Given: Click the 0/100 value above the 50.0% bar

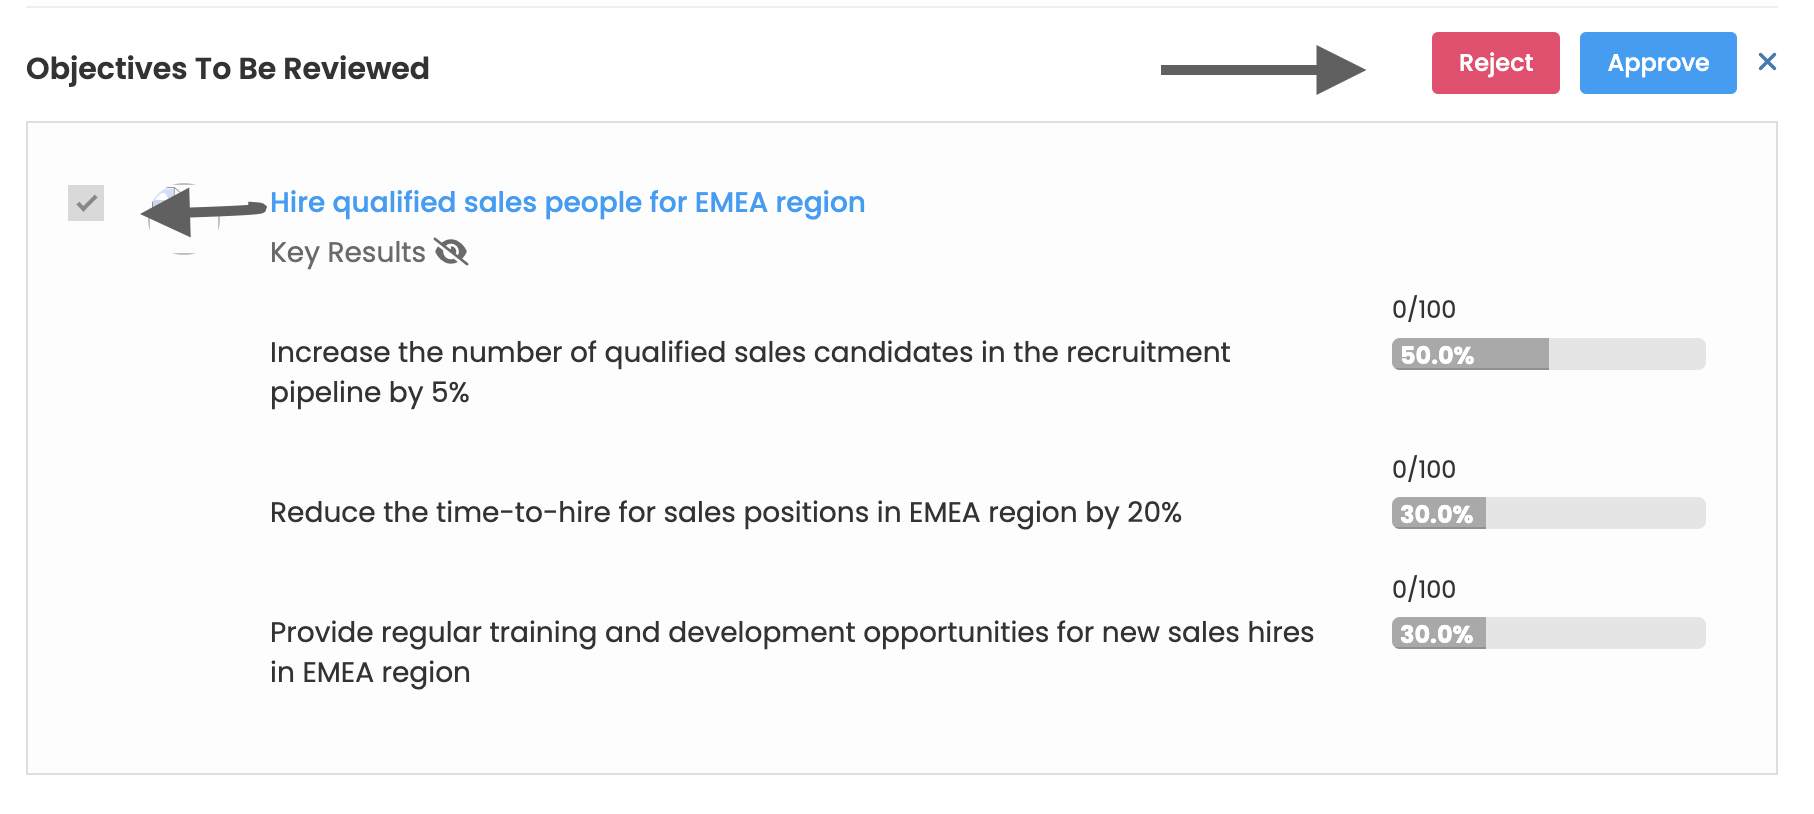Looking at the screenshot, I should [x=1423, y=309].
